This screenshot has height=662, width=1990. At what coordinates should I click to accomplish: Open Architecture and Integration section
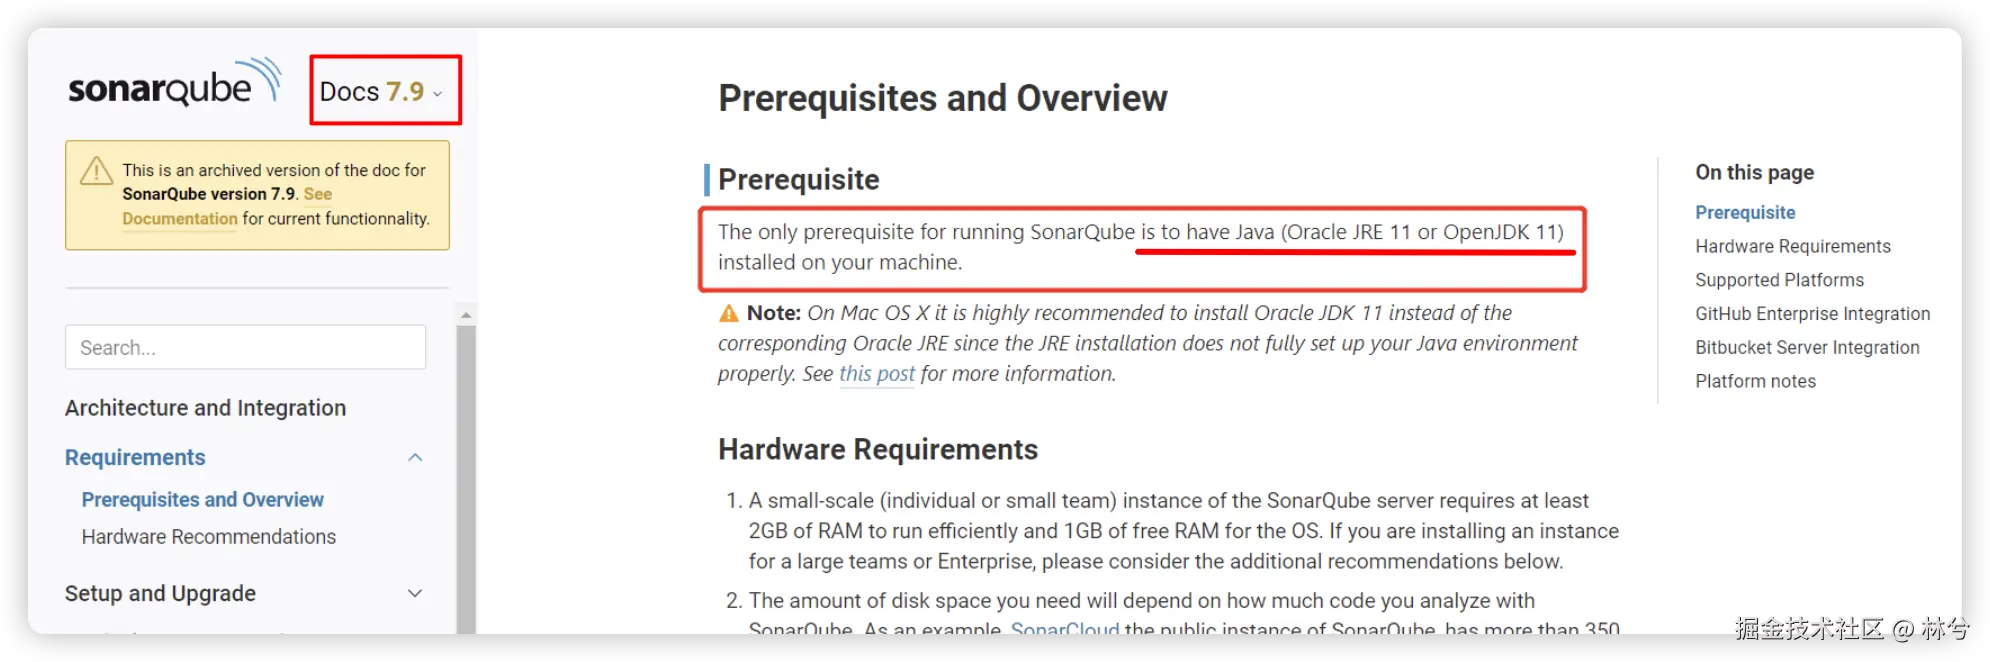point(205,408)
